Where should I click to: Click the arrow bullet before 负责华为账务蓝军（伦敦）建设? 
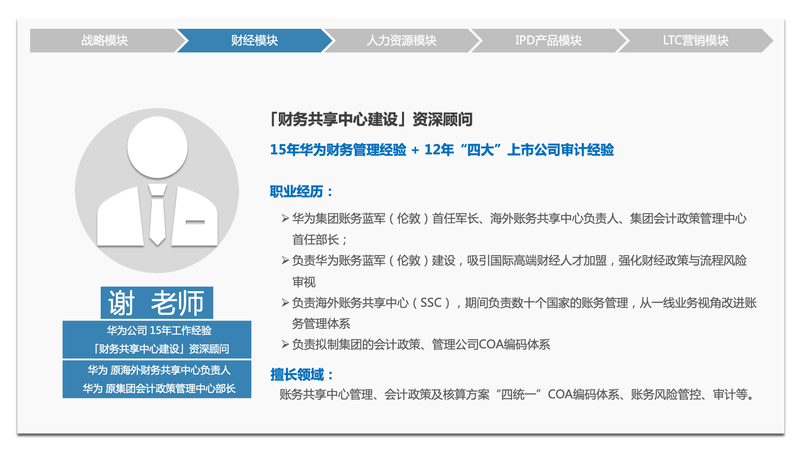click(x=285, y=260)
